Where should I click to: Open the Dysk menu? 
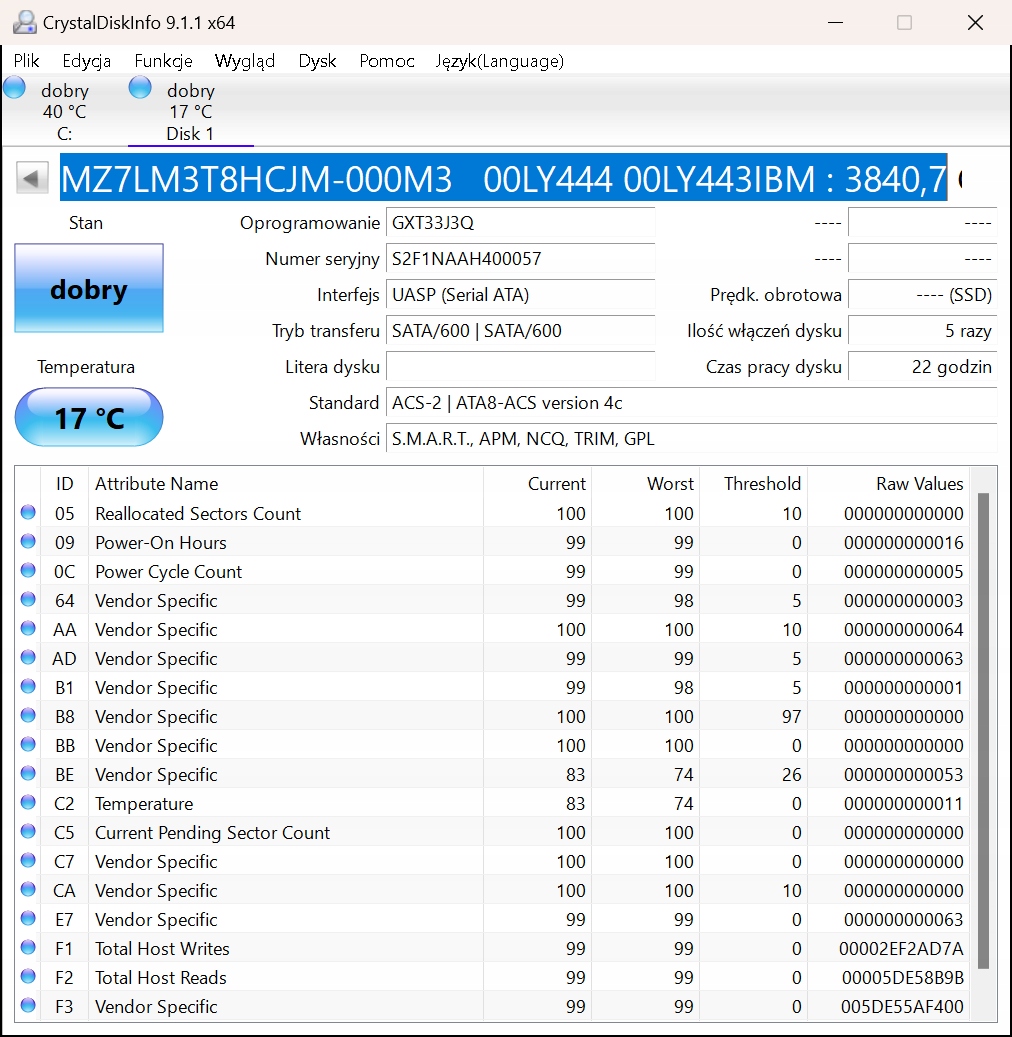click(x=317, y=61)
